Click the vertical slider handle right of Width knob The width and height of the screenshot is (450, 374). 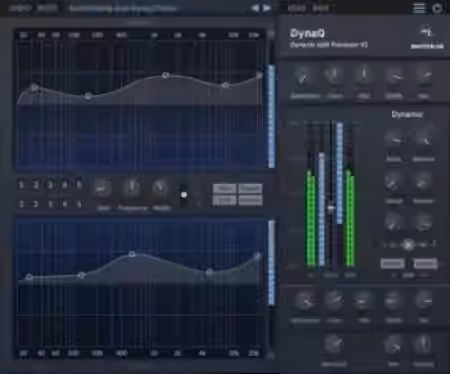[x=184, y=195]
